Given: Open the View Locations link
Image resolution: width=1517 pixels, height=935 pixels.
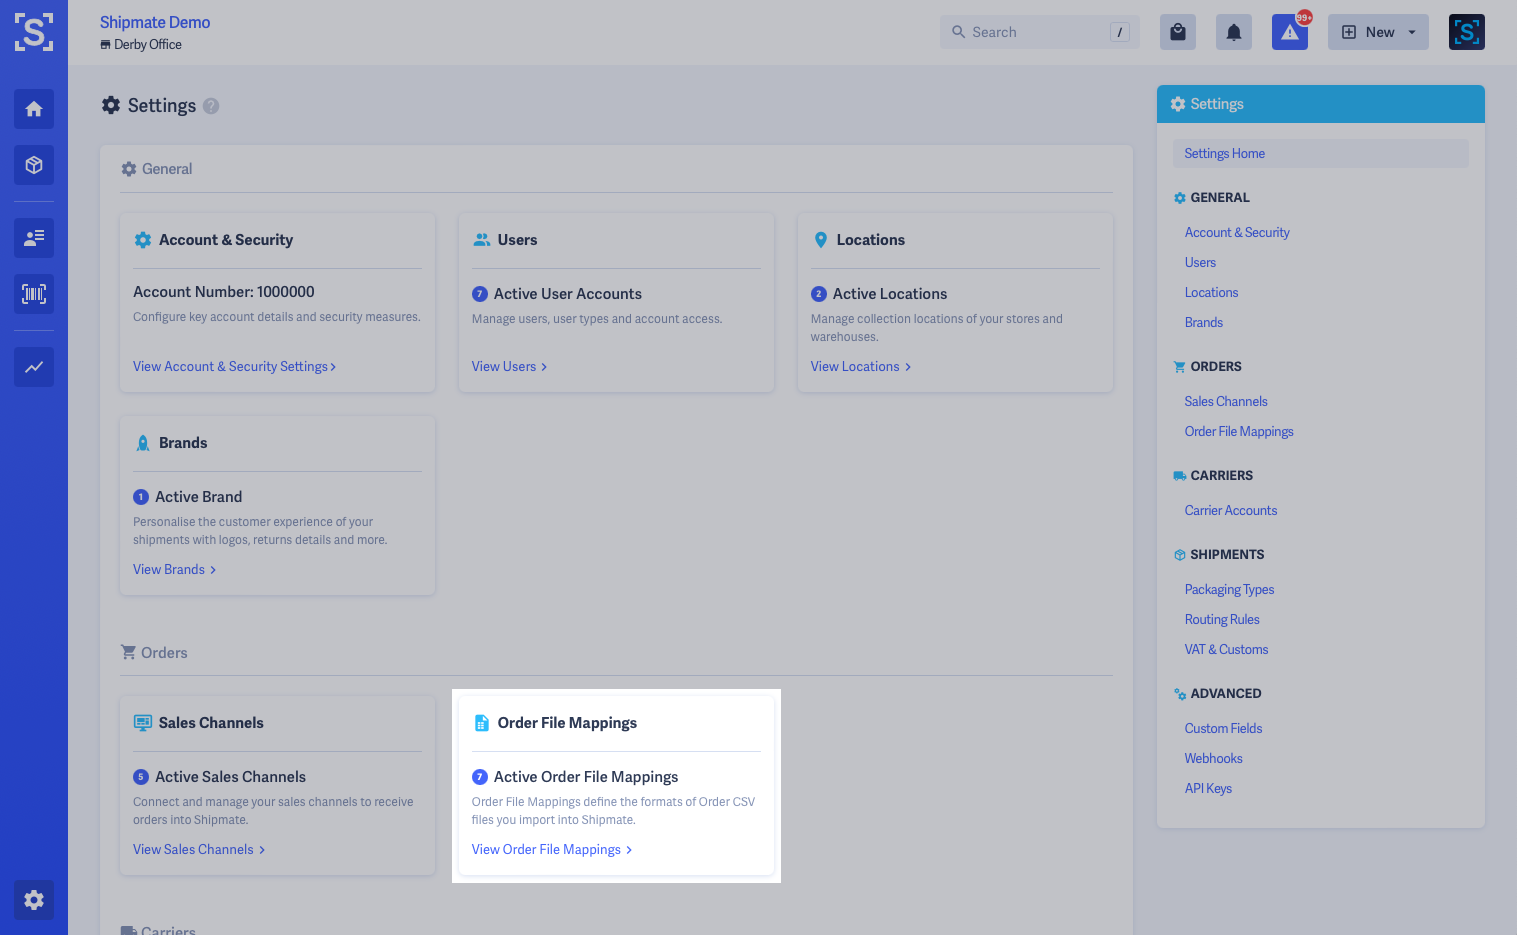Looking at the screenshot, I should [861, 367].
